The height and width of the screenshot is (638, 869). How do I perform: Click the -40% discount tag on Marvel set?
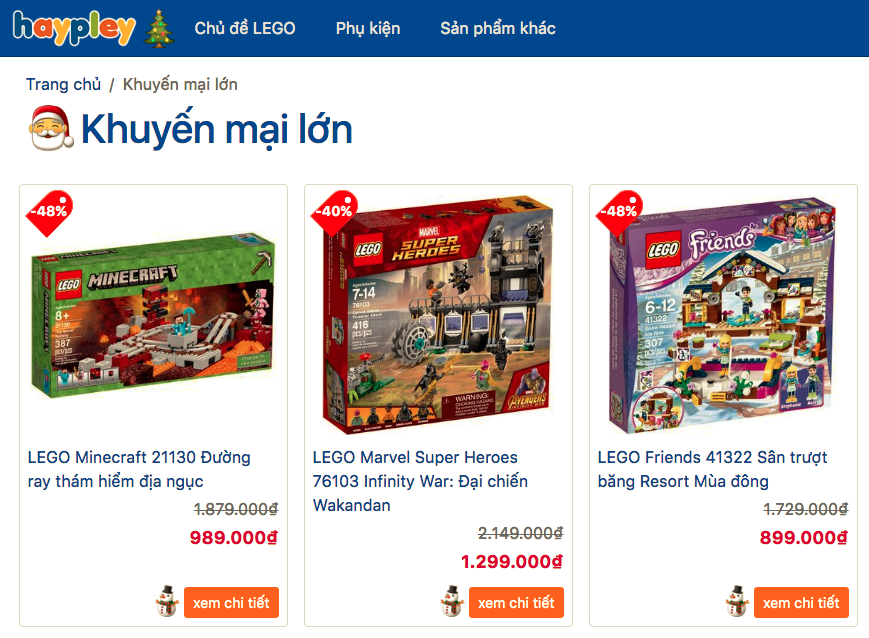click(334, 213)
